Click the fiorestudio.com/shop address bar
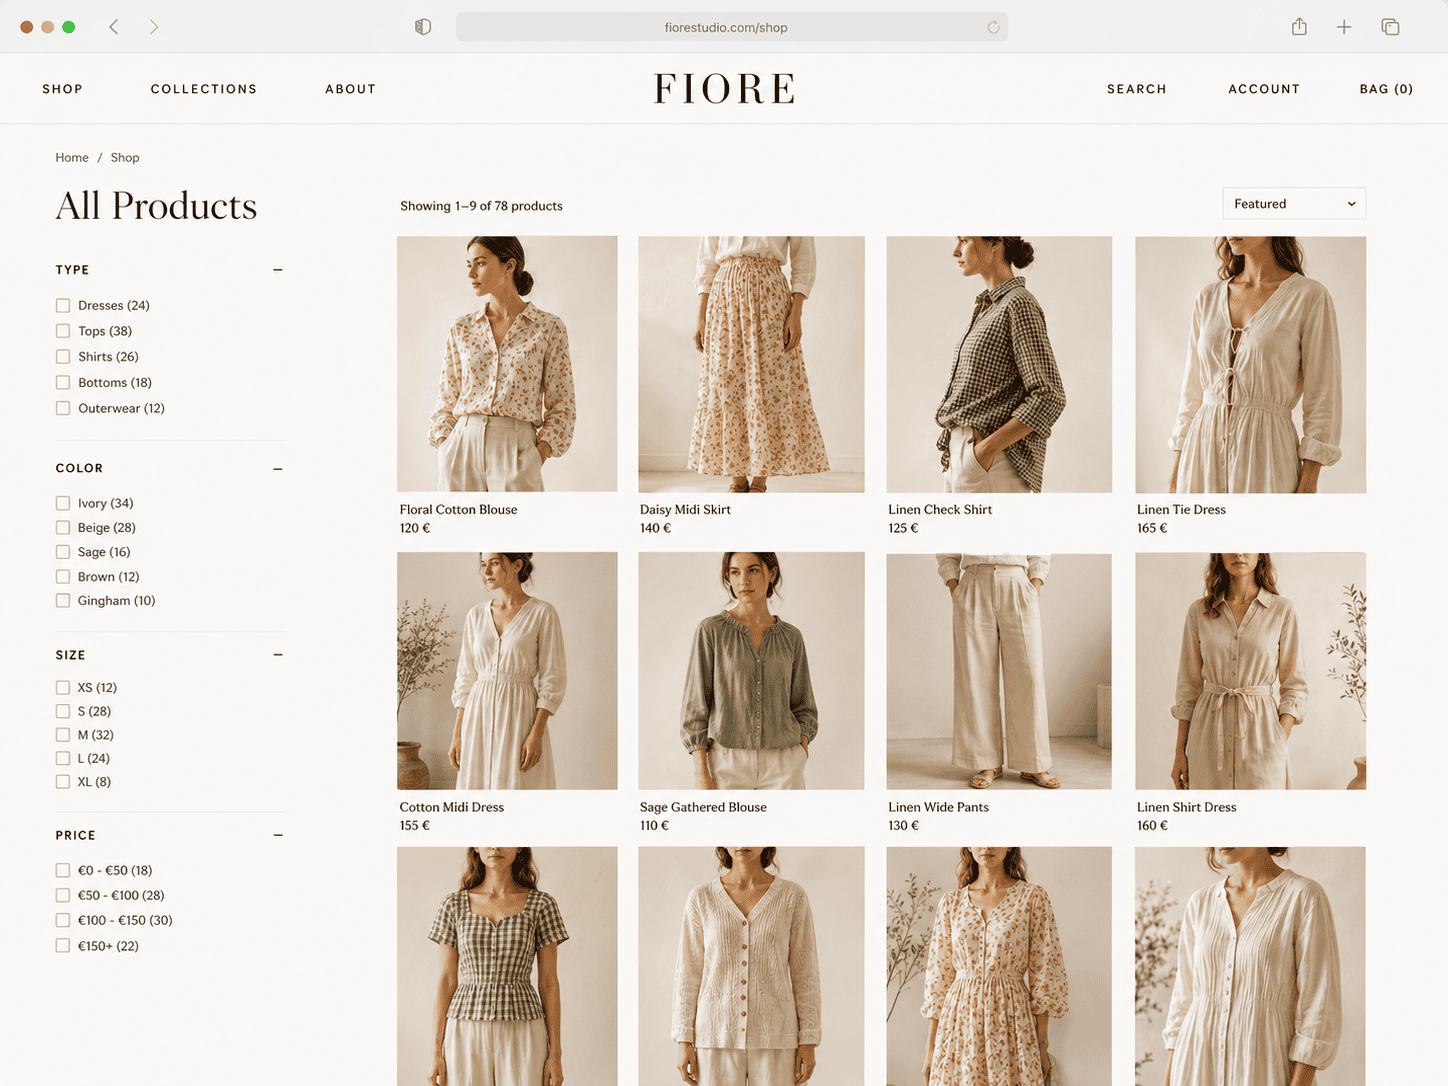1448x1086 pixels. coord(732,27)
